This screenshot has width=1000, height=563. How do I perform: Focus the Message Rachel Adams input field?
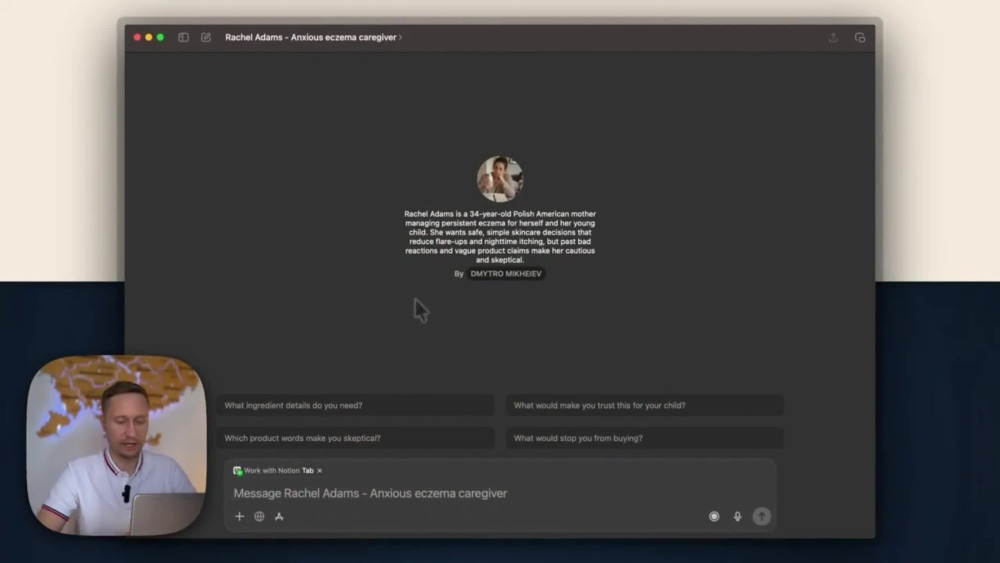pos(500,494)
